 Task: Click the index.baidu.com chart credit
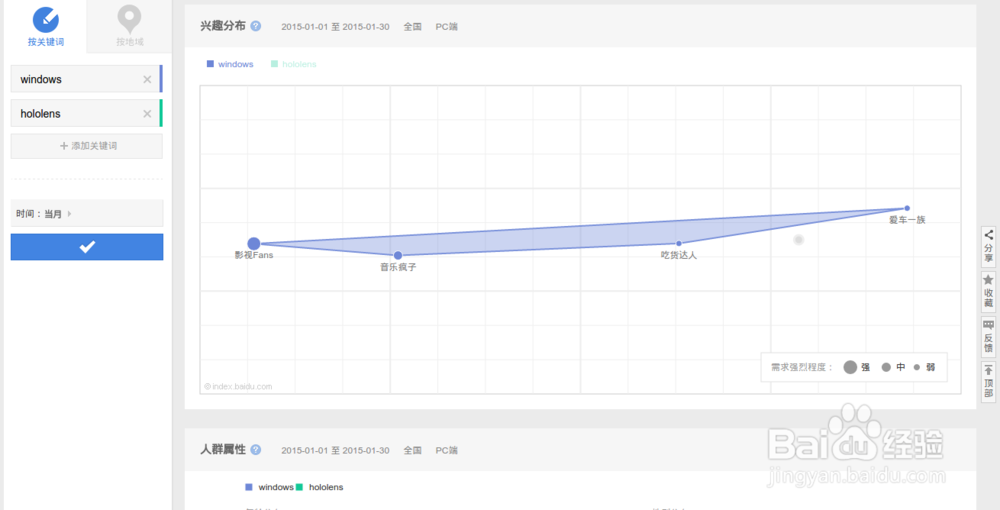point(238,386)
